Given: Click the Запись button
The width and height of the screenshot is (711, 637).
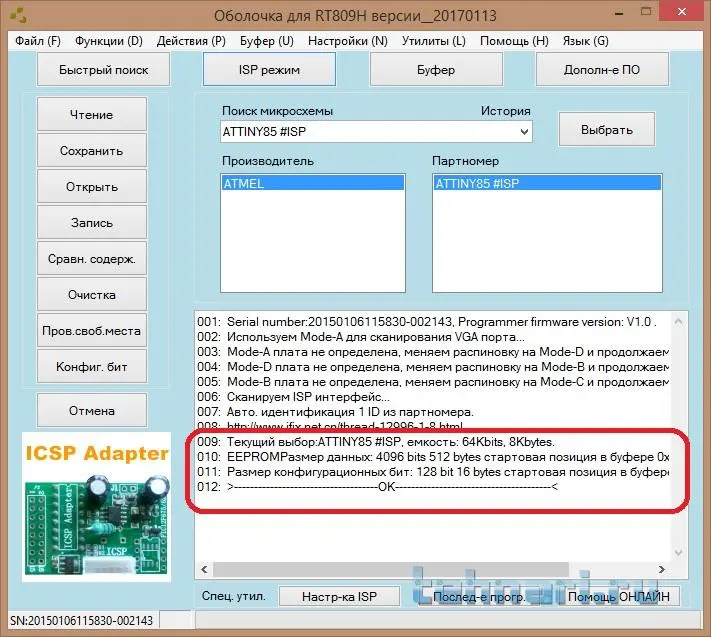Looking at the screenshot, I should (92, 223).
